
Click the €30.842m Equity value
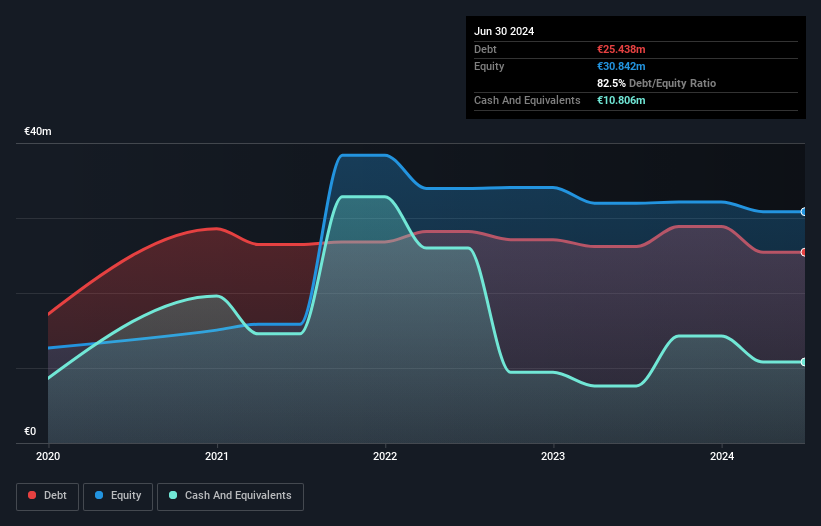[621, 66]
